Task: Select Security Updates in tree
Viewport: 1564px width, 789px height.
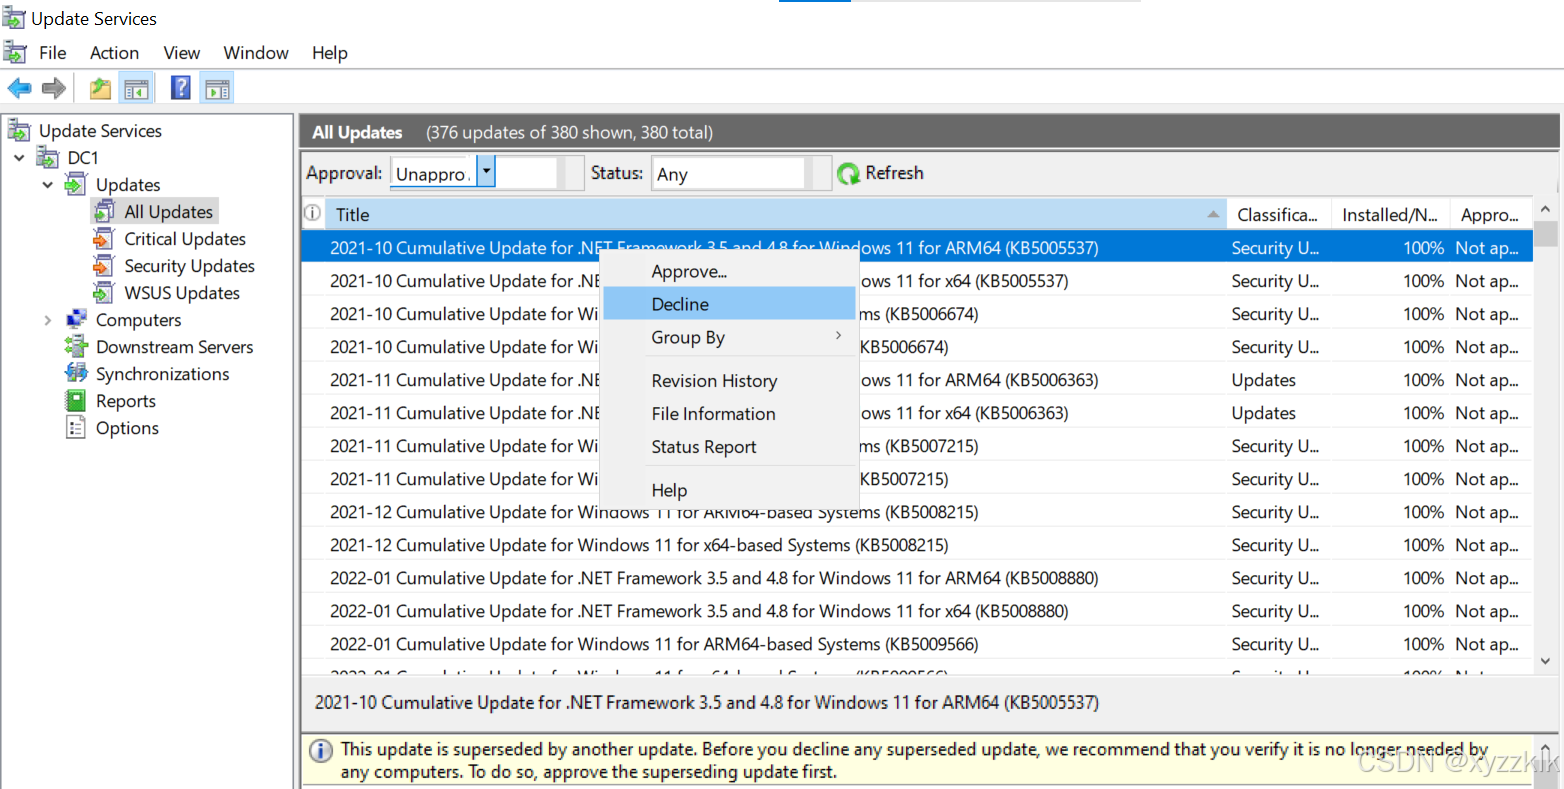Action: [189, 265]
